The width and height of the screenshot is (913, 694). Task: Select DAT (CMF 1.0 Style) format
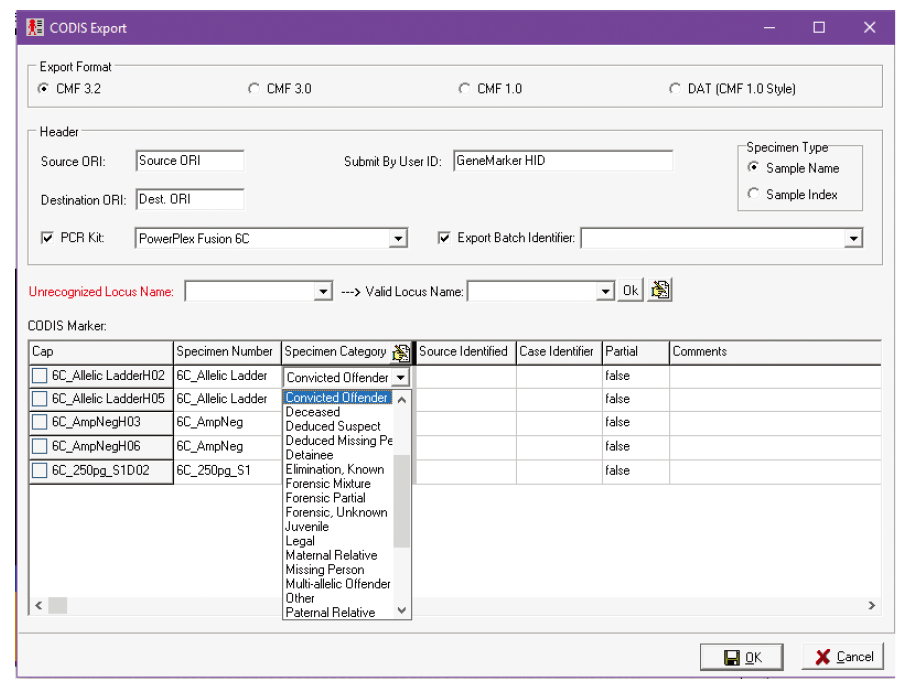(x=675, y=88)
